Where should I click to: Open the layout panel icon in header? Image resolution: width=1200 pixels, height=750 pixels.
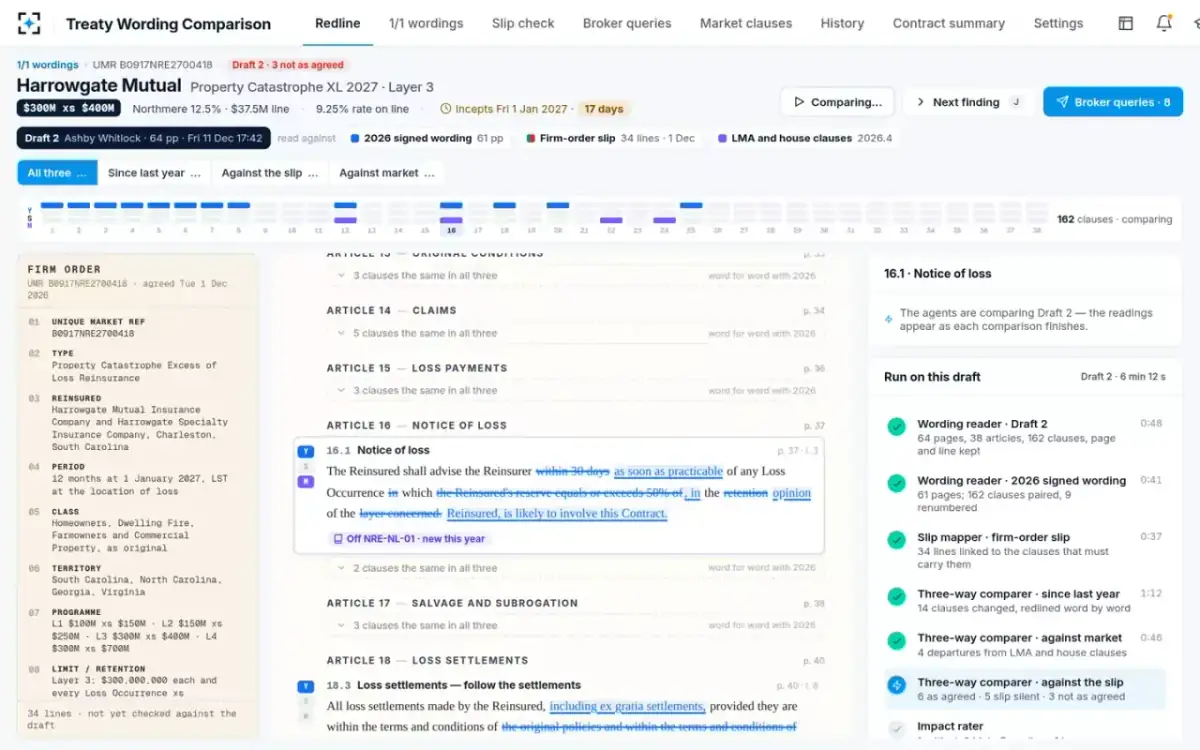(x=1126, y=23)
